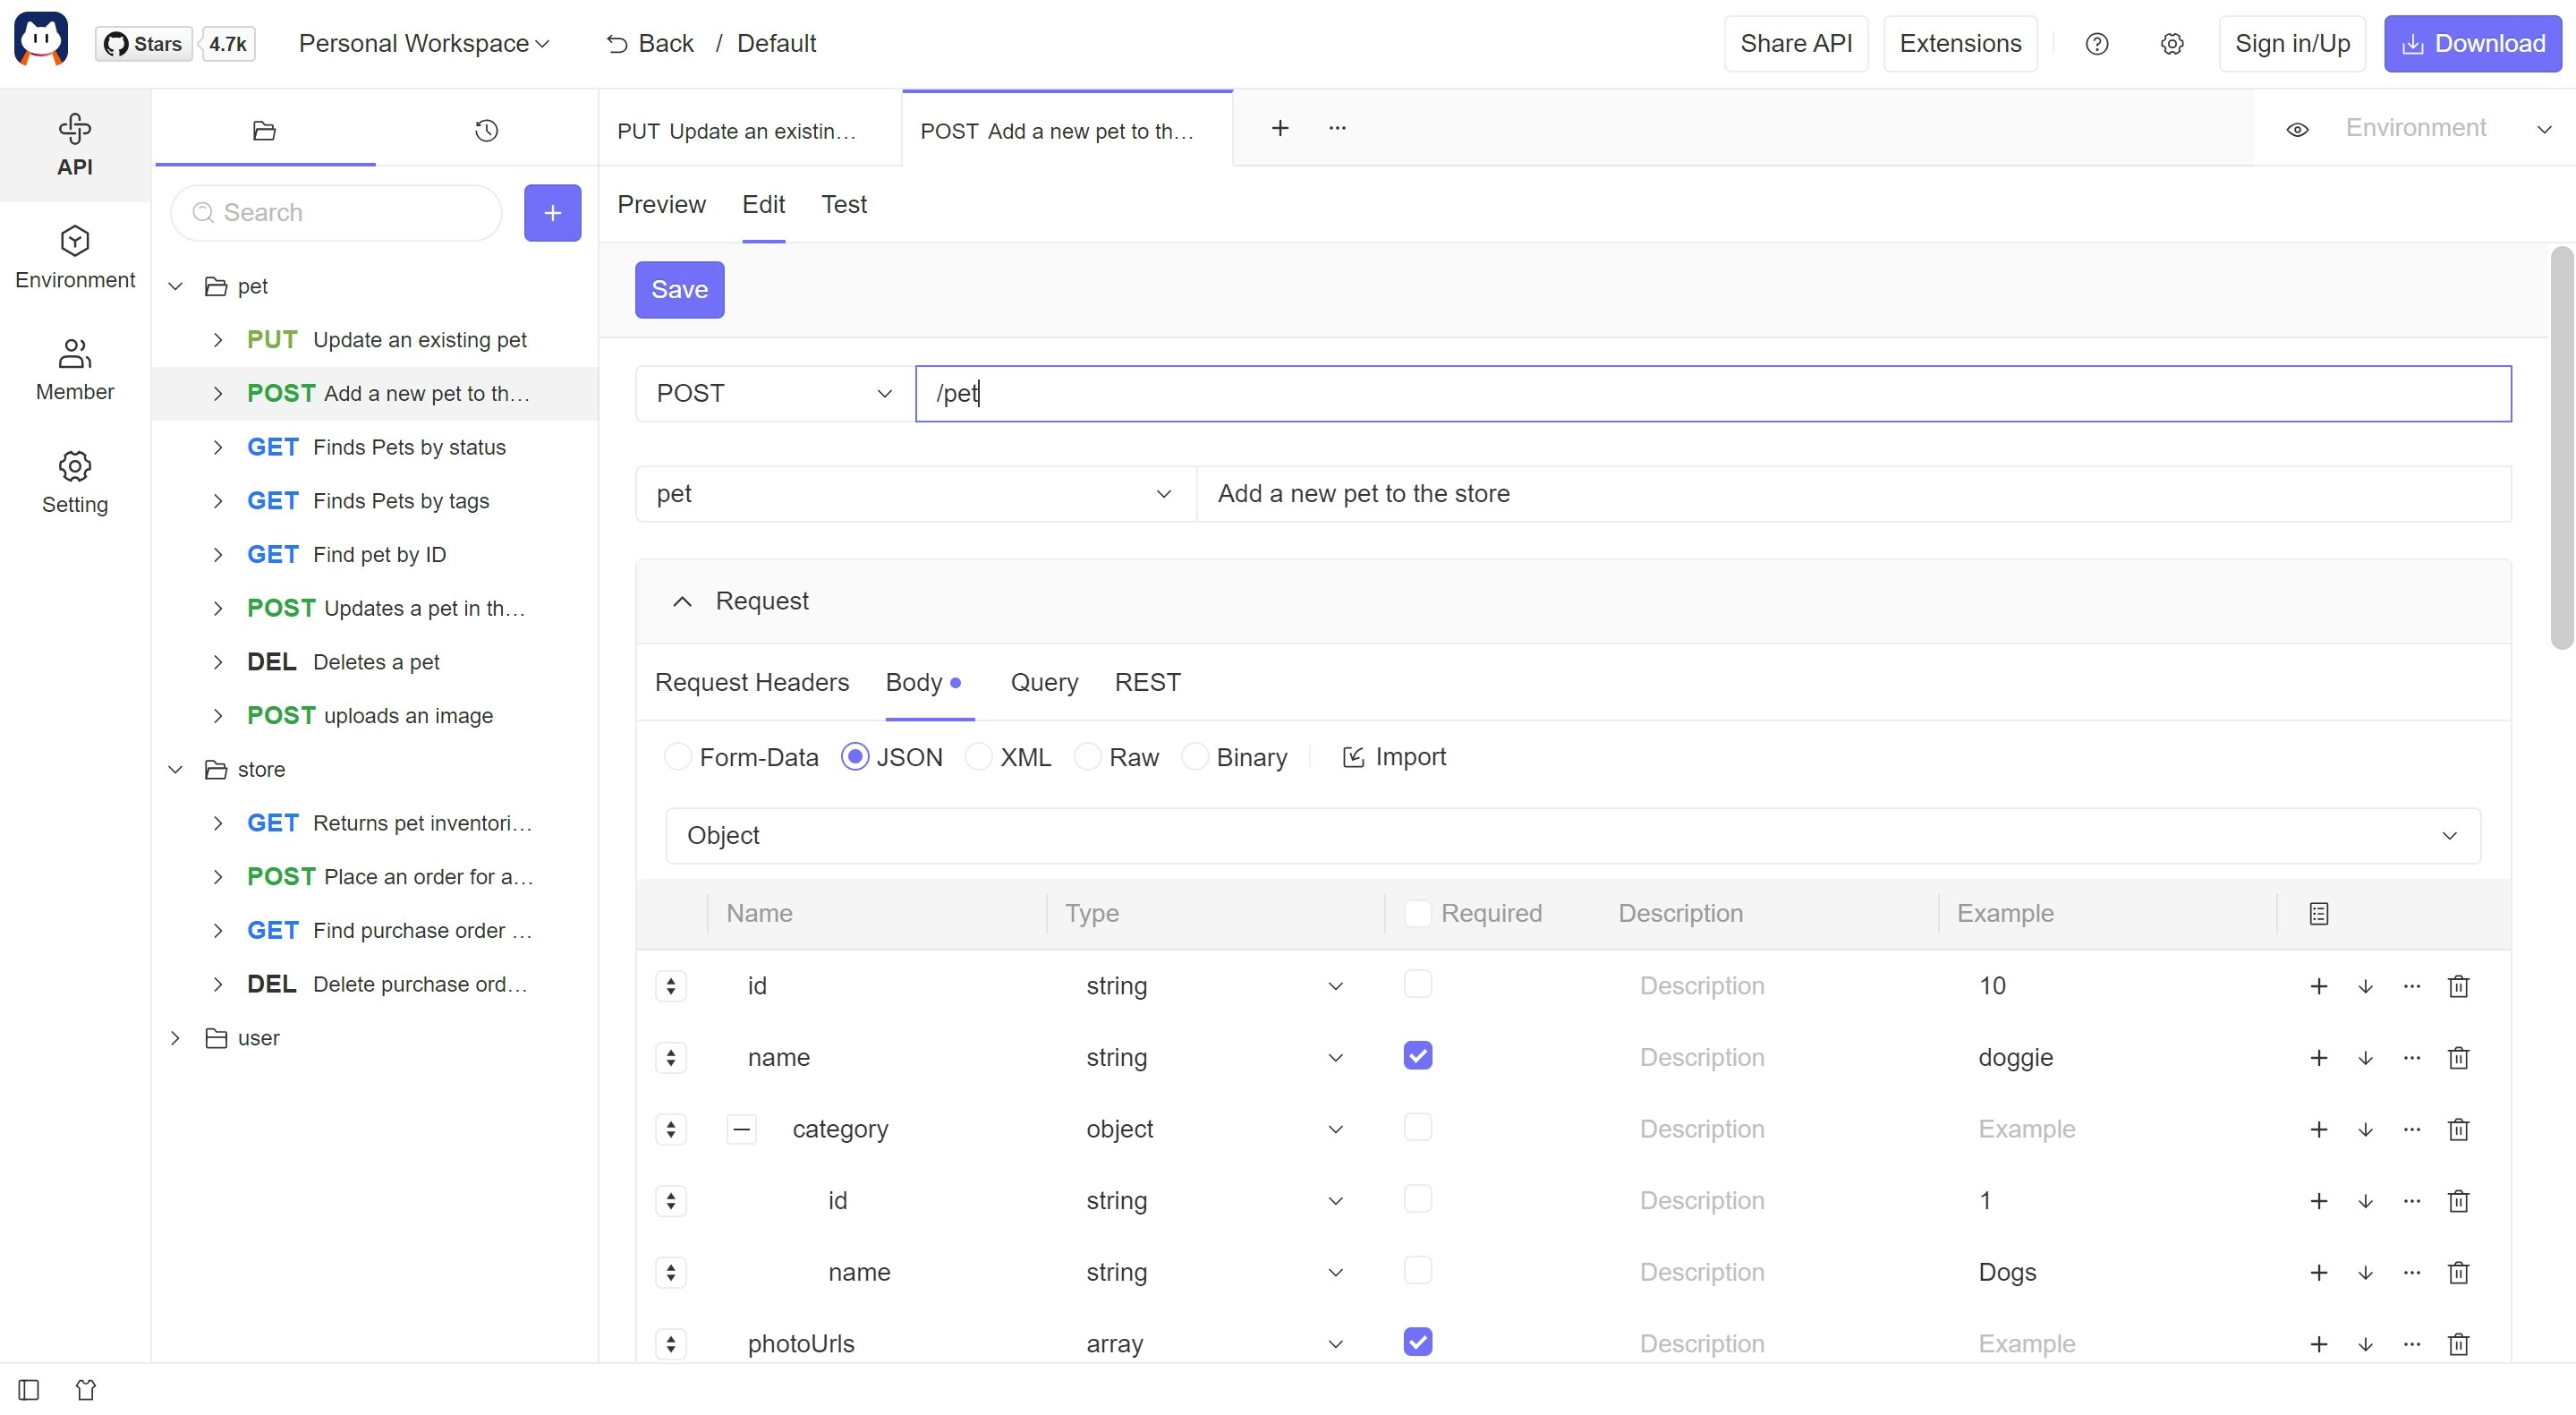Click the environment preview eye icon

(x=2297, y=129)
